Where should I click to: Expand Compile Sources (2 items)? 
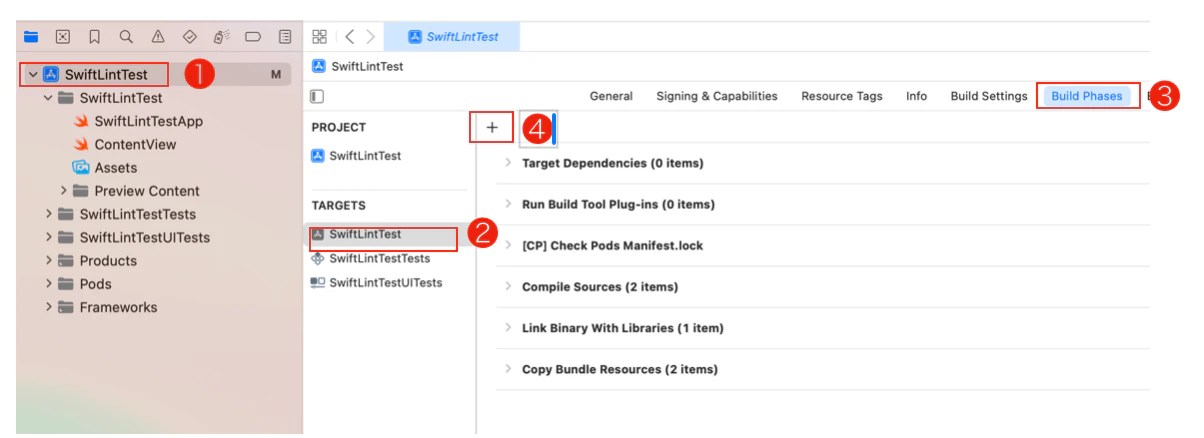tap(508, 287)
